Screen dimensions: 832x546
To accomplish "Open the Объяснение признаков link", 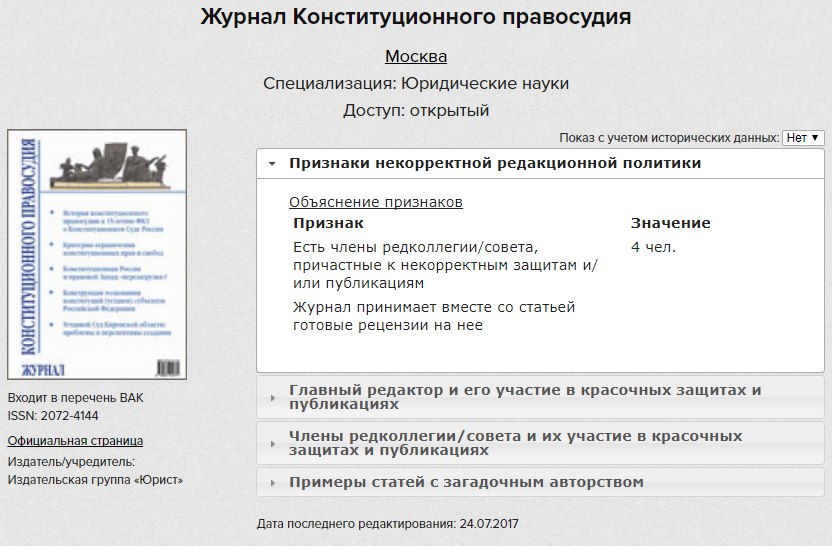I will [376, 202].
